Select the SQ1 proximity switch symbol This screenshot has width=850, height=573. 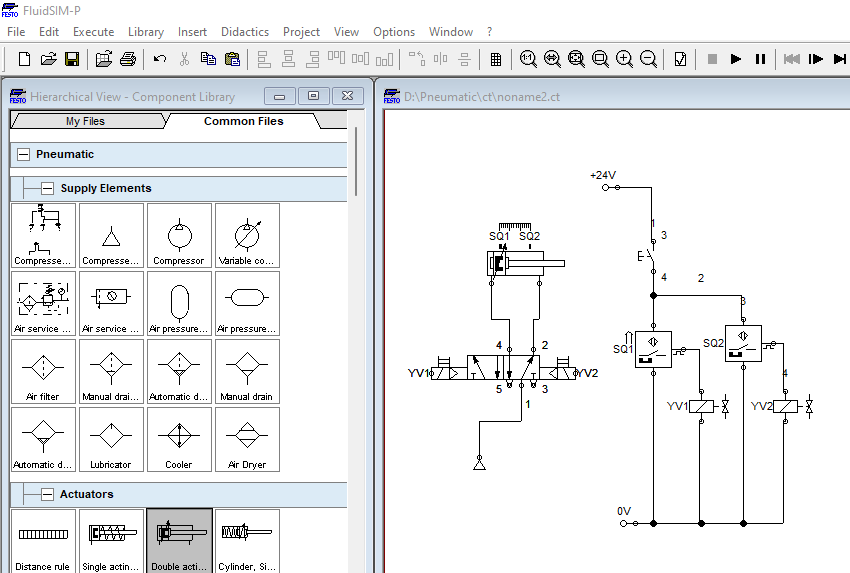click(x=653, y=350)
